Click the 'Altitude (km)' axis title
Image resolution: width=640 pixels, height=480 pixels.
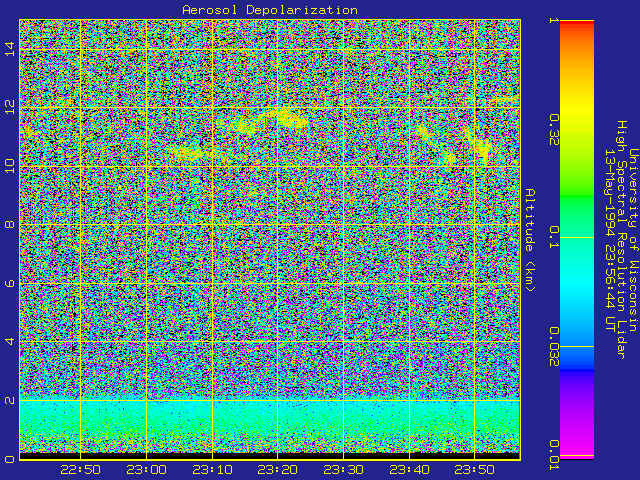click(x=530, y=240)
